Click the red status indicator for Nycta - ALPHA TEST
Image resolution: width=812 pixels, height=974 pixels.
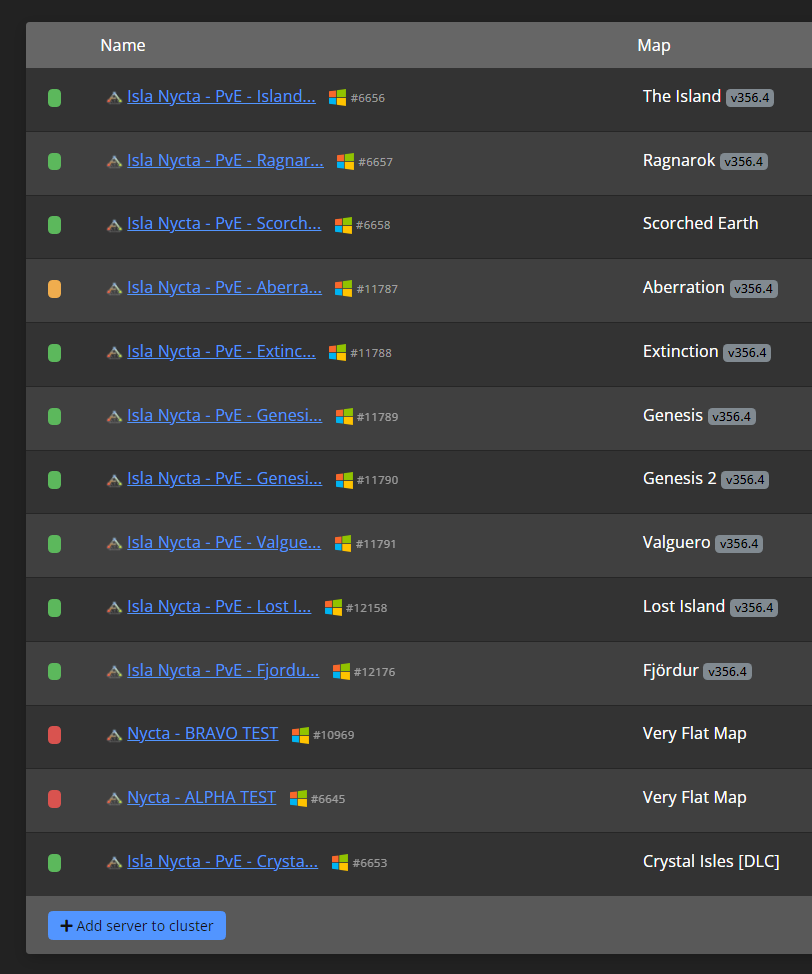coord(54,798)
